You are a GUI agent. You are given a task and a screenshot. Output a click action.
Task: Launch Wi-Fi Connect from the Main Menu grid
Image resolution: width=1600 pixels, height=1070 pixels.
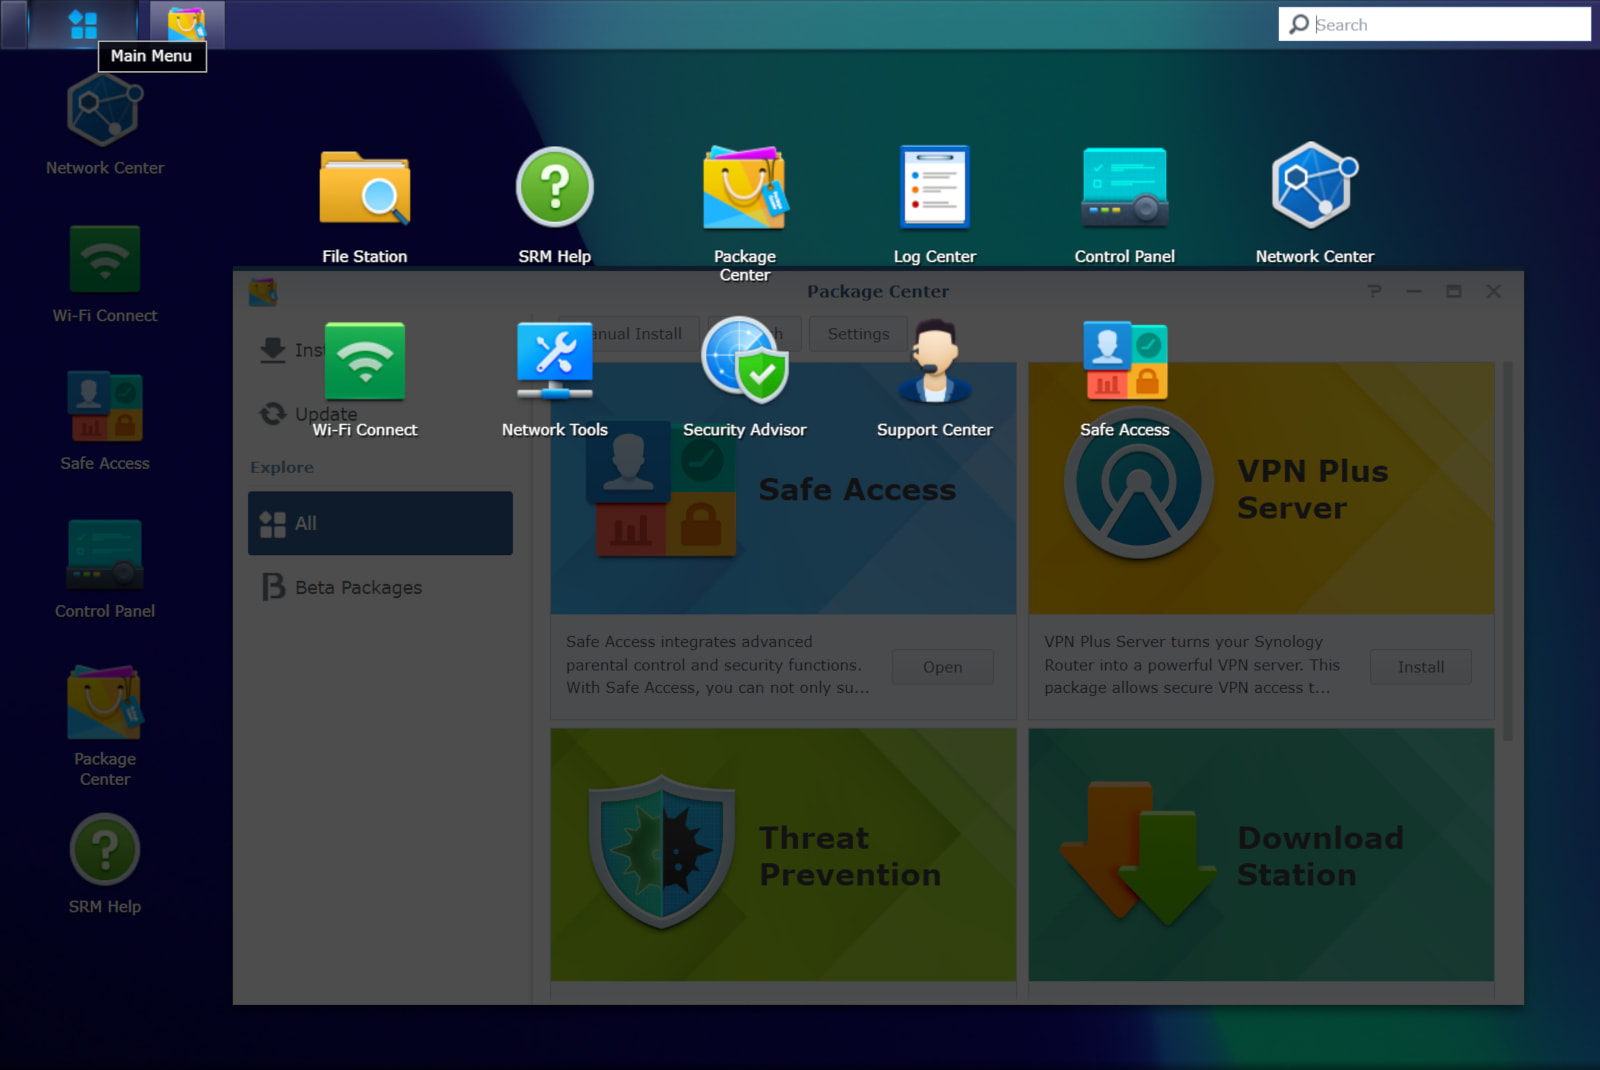[364, 362]
